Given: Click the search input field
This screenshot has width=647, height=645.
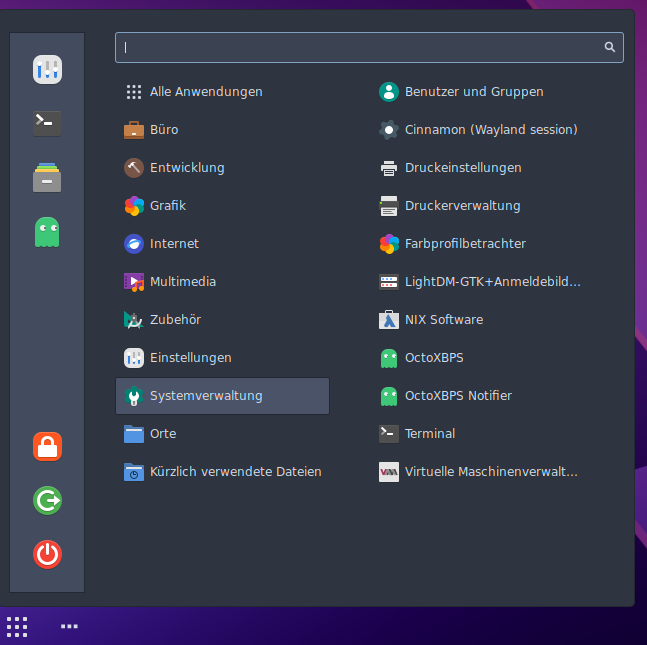Looking at the screenshot, I should click(360, 47).
